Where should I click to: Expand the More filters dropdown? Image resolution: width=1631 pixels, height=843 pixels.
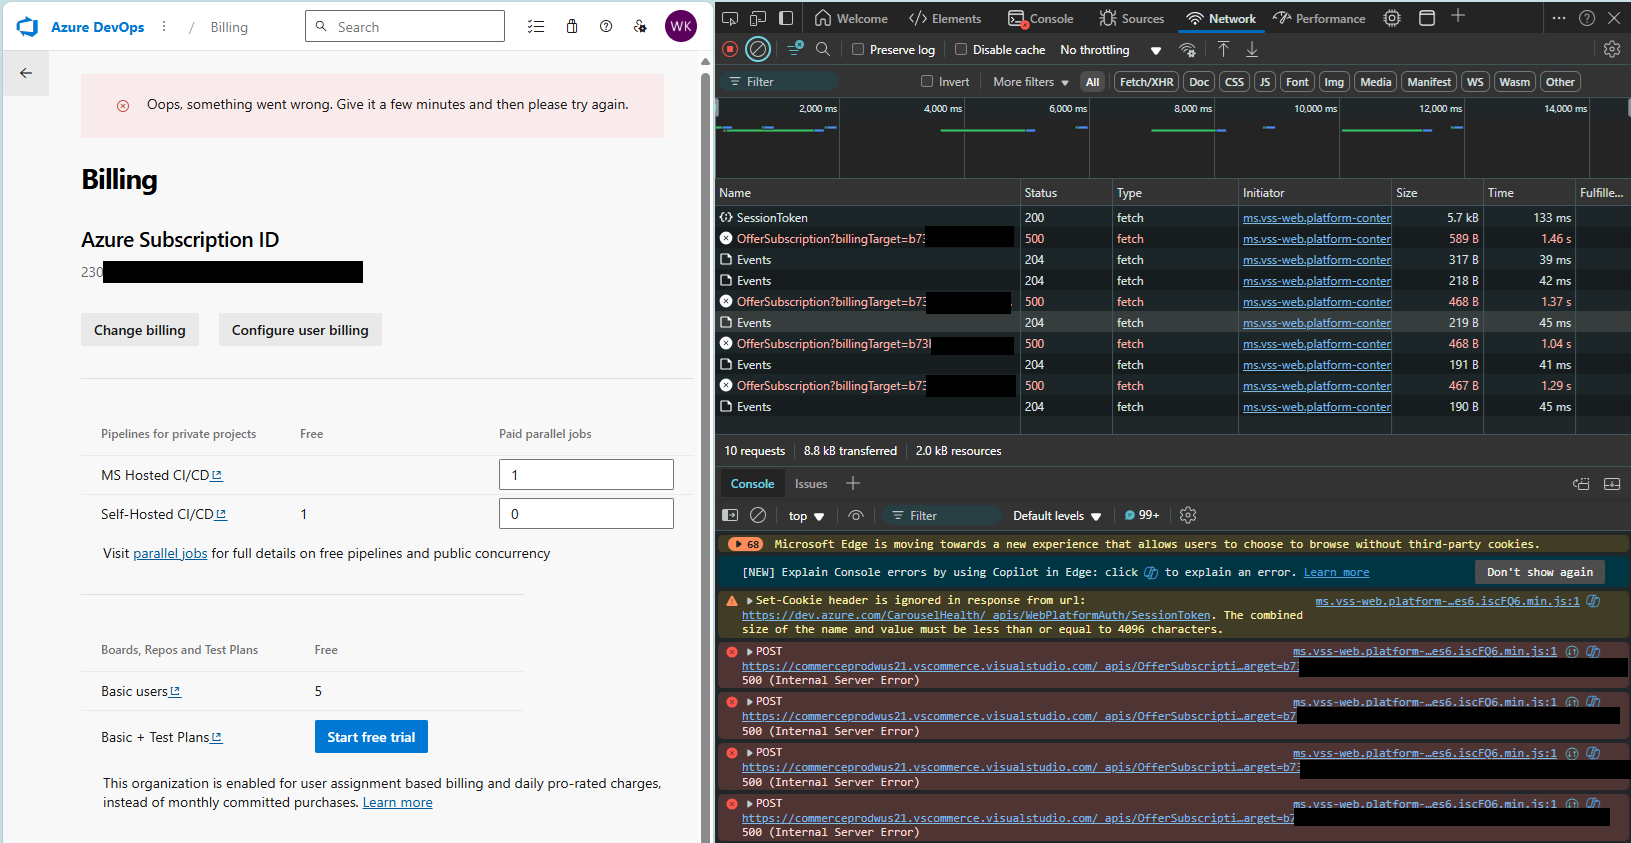[x=1031, y=82]
